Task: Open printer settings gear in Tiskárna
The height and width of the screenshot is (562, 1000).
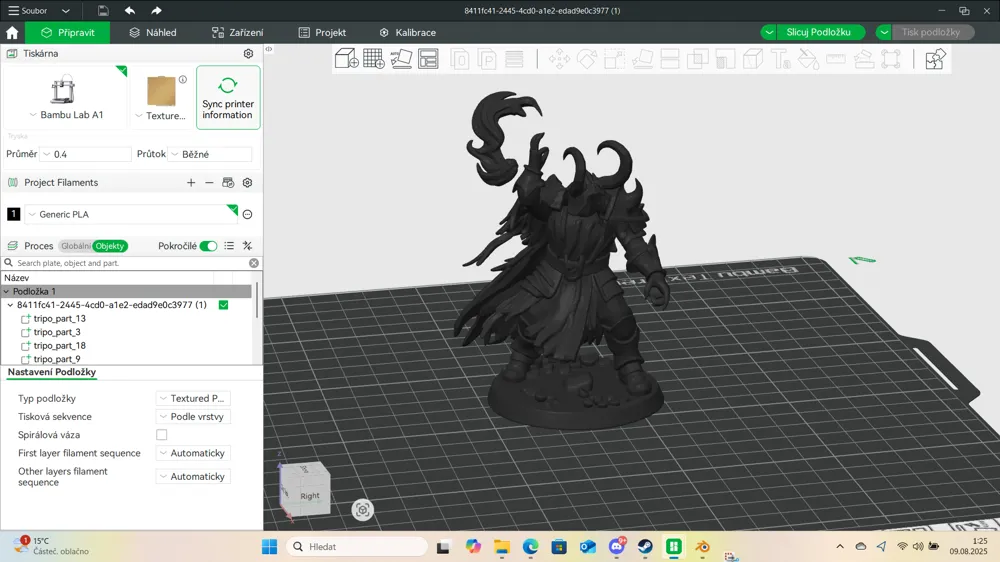Action: point(249,54)
